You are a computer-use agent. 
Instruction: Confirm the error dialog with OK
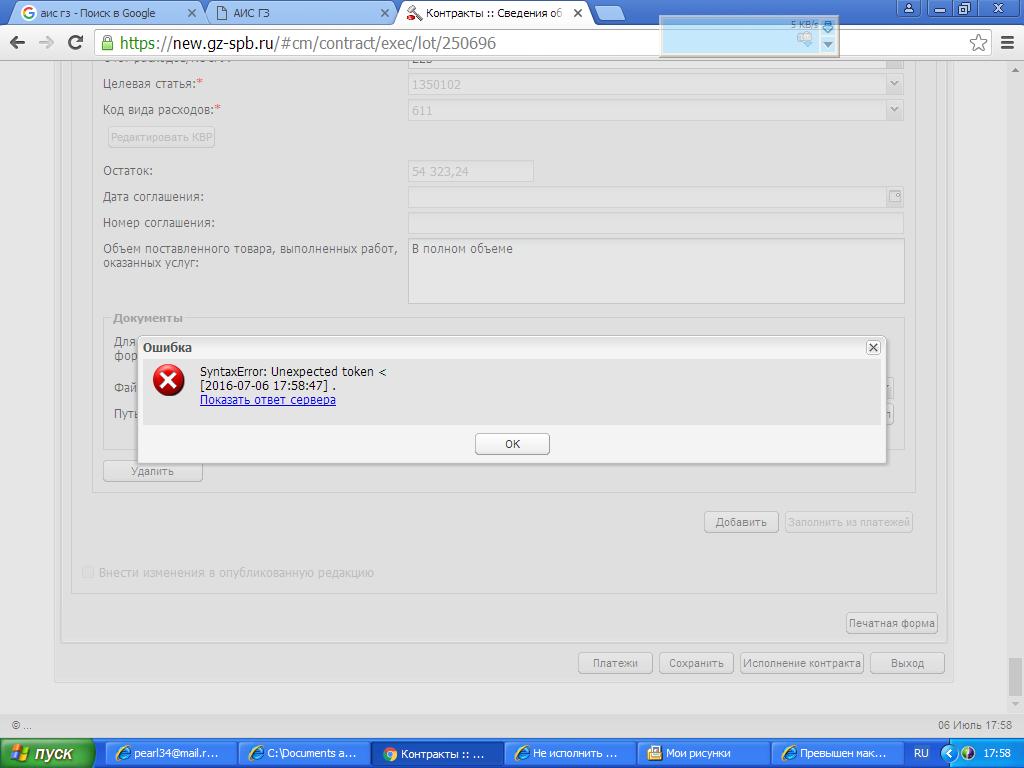click(512, 444)
